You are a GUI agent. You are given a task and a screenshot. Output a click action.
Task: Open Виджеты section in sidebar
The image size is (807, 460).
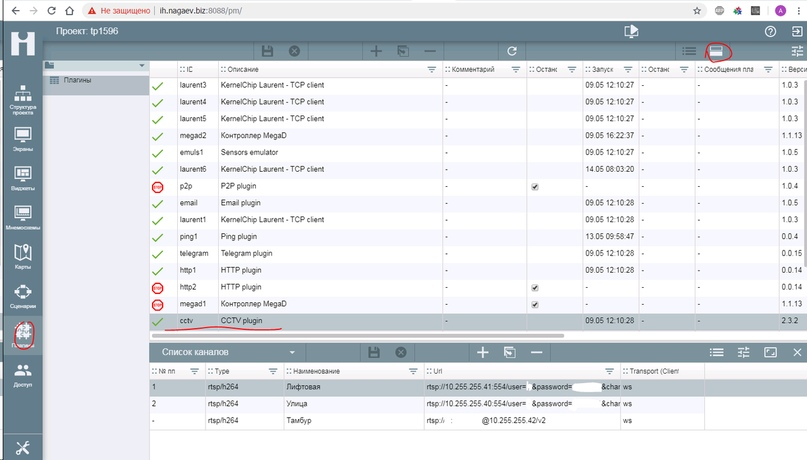point(23,179)
